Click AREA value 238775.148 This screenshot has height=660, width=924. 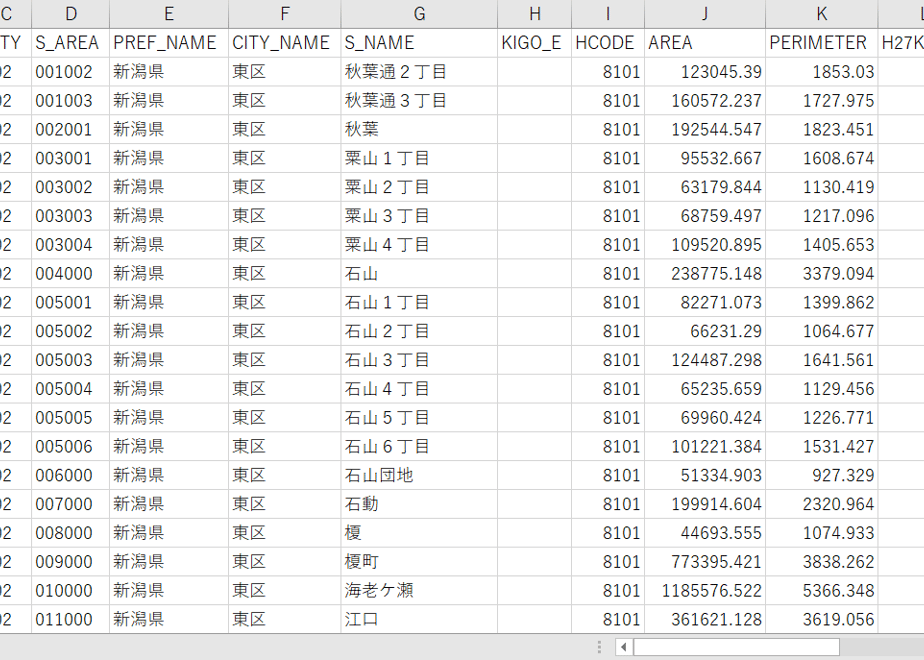(705, 273)
